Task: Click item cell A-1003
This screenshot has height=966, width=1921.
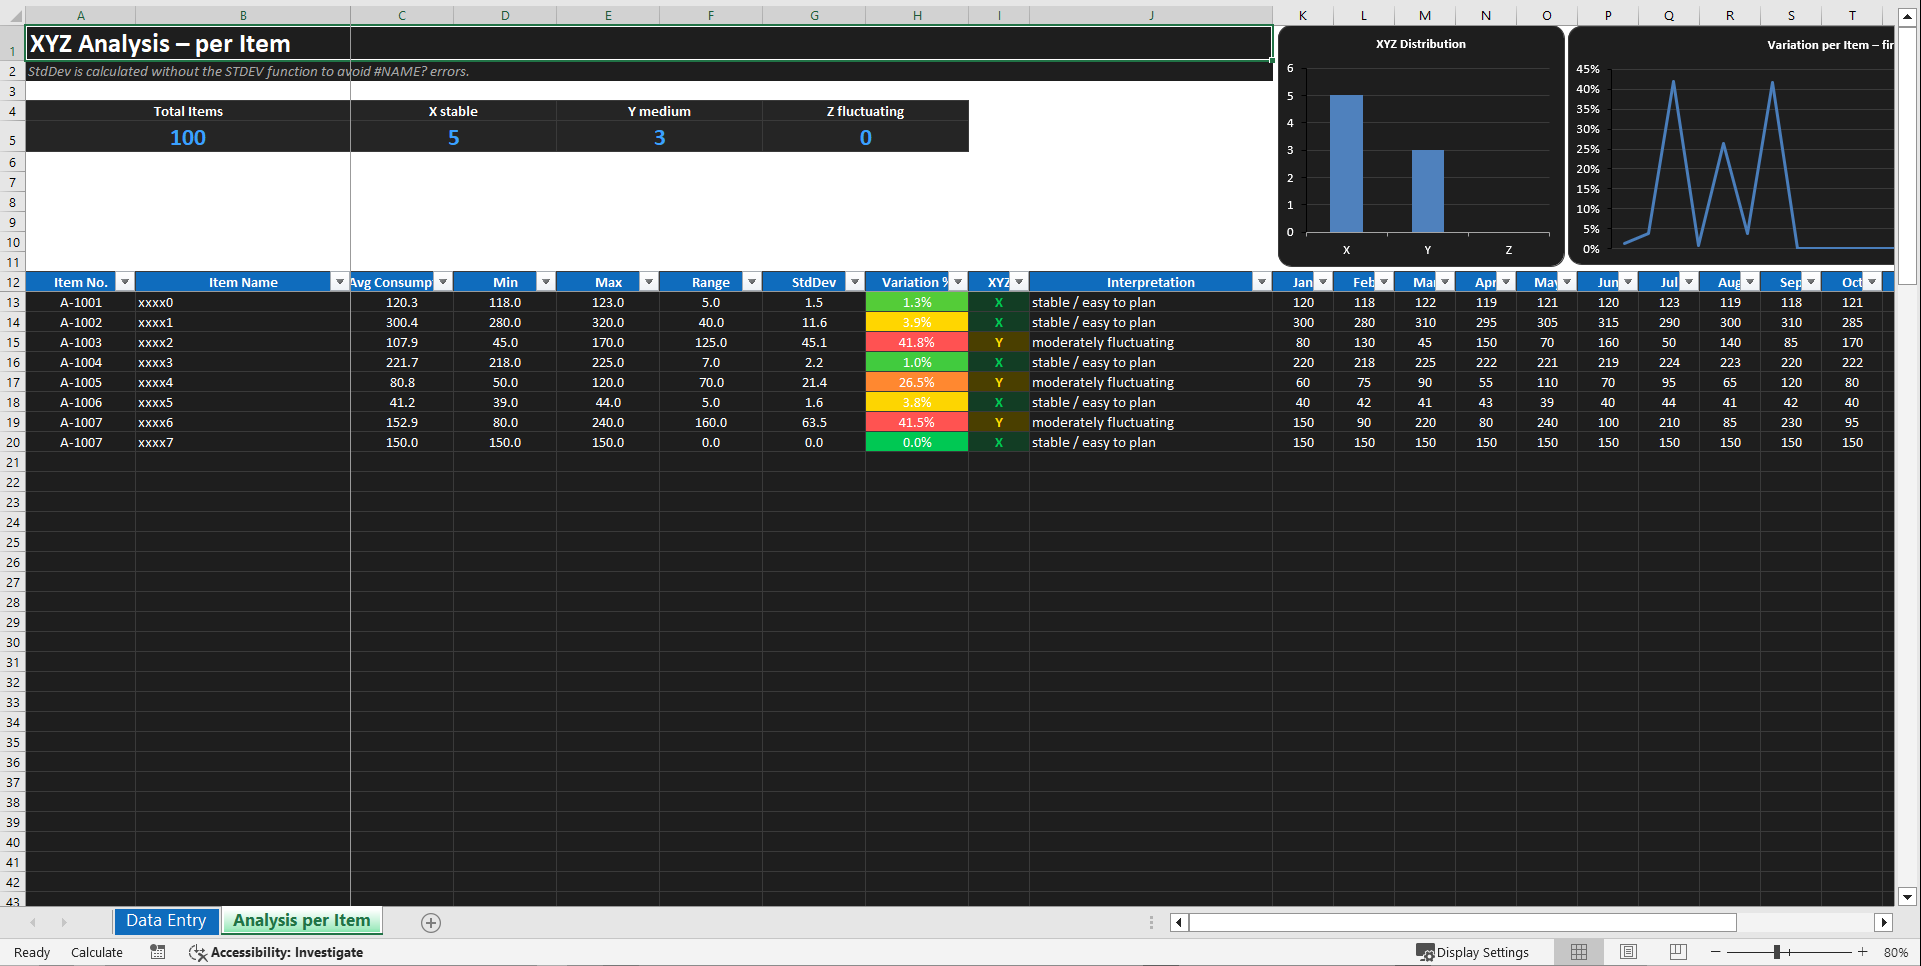Action: (x=80, y=342)
